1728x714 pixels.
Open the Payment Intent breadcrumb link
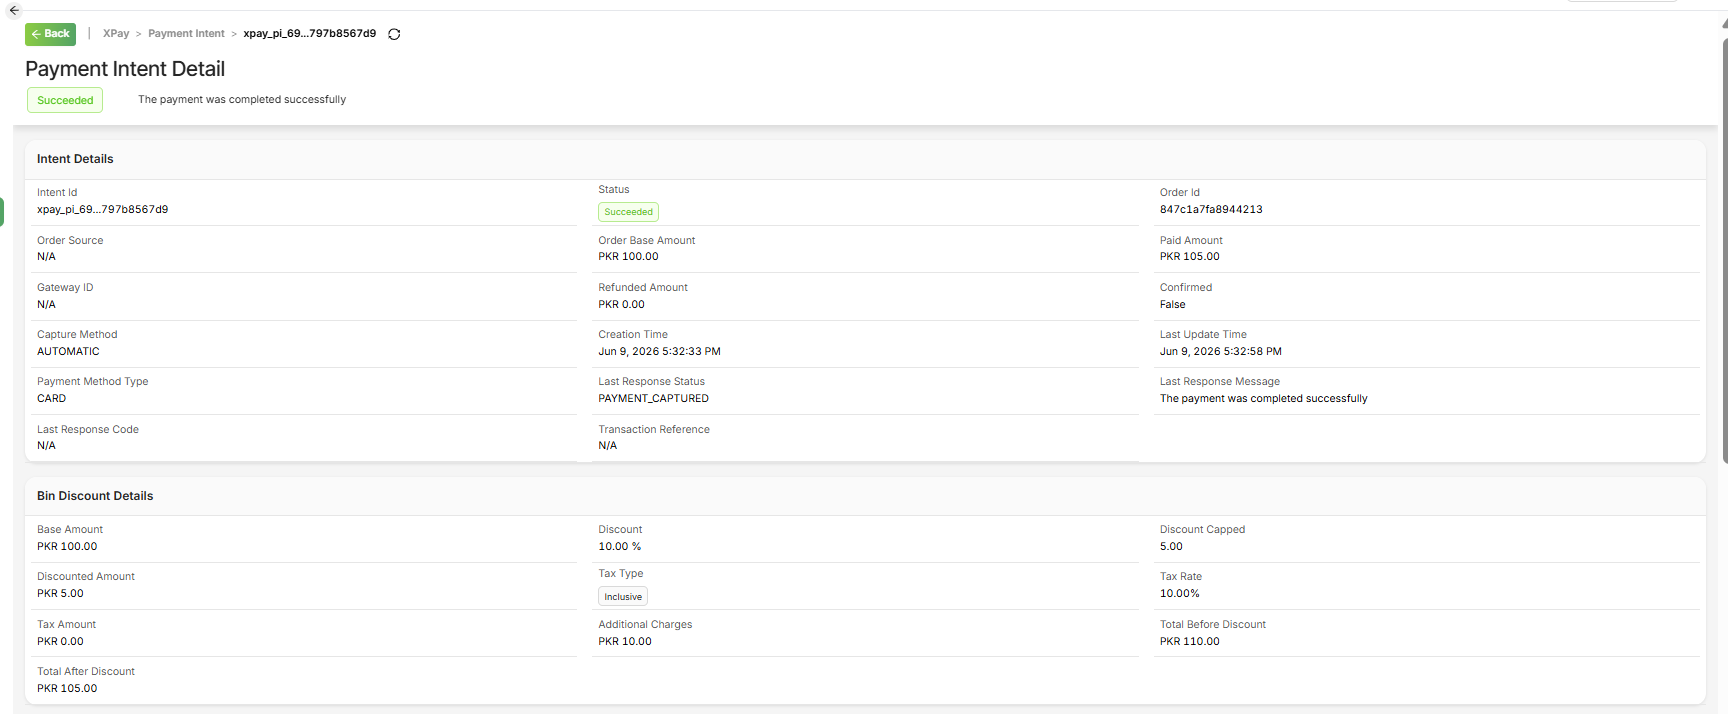point(186,34)
